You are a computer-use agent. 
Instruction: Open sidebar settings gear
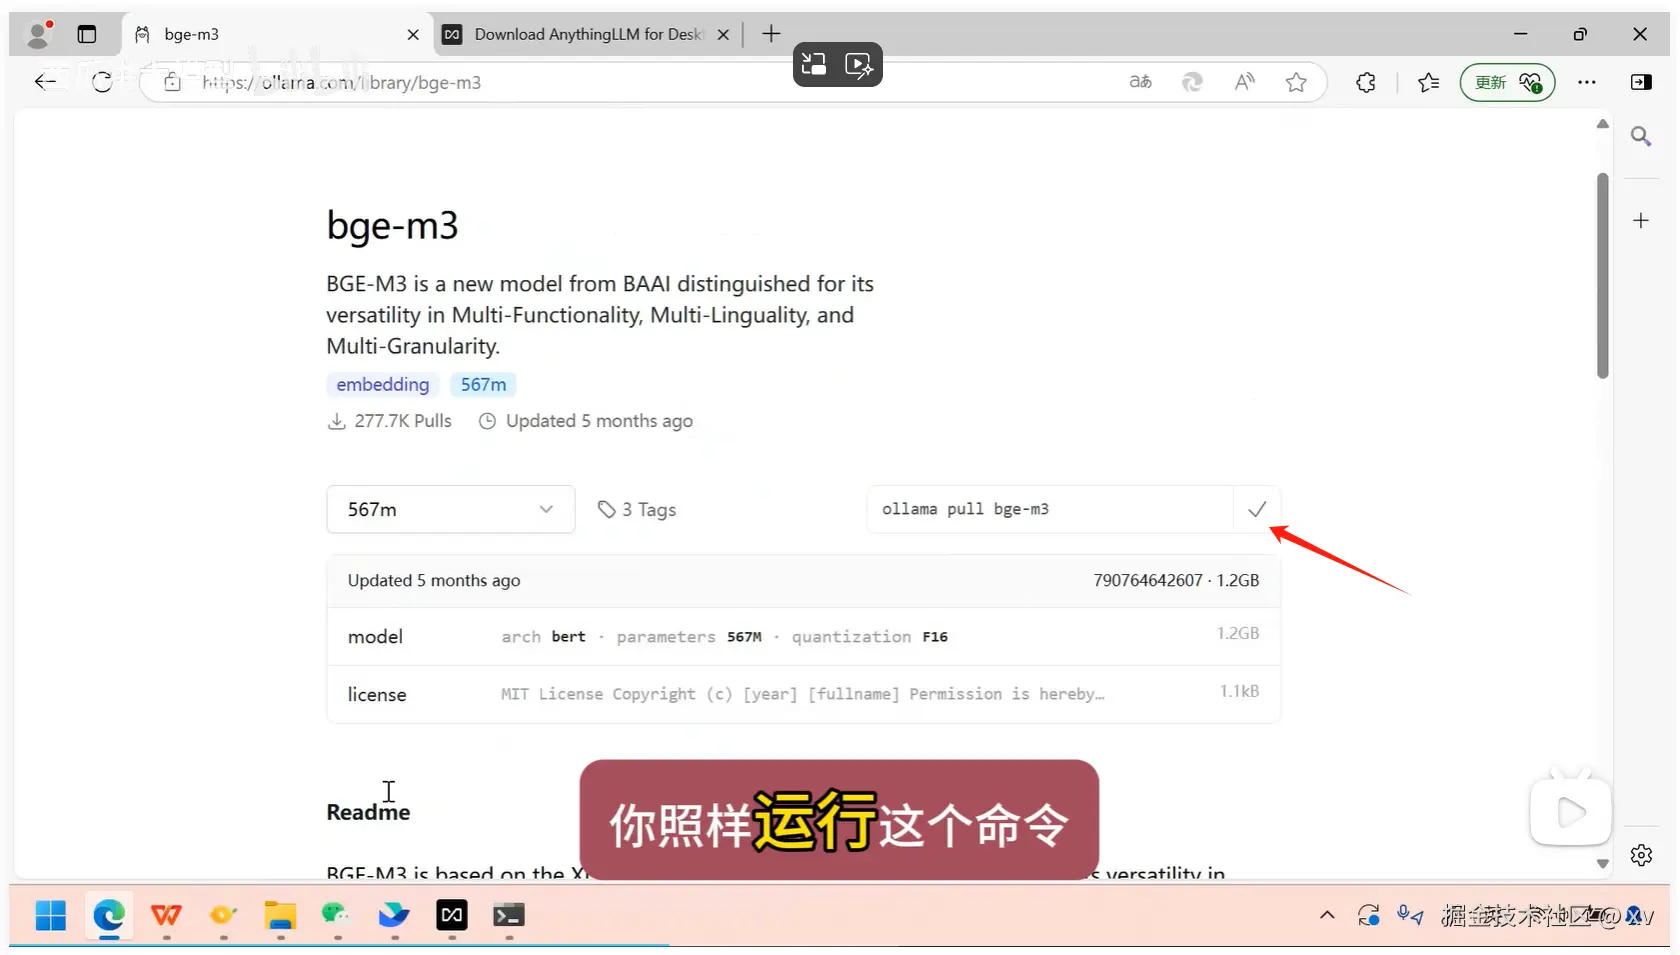1641,855
